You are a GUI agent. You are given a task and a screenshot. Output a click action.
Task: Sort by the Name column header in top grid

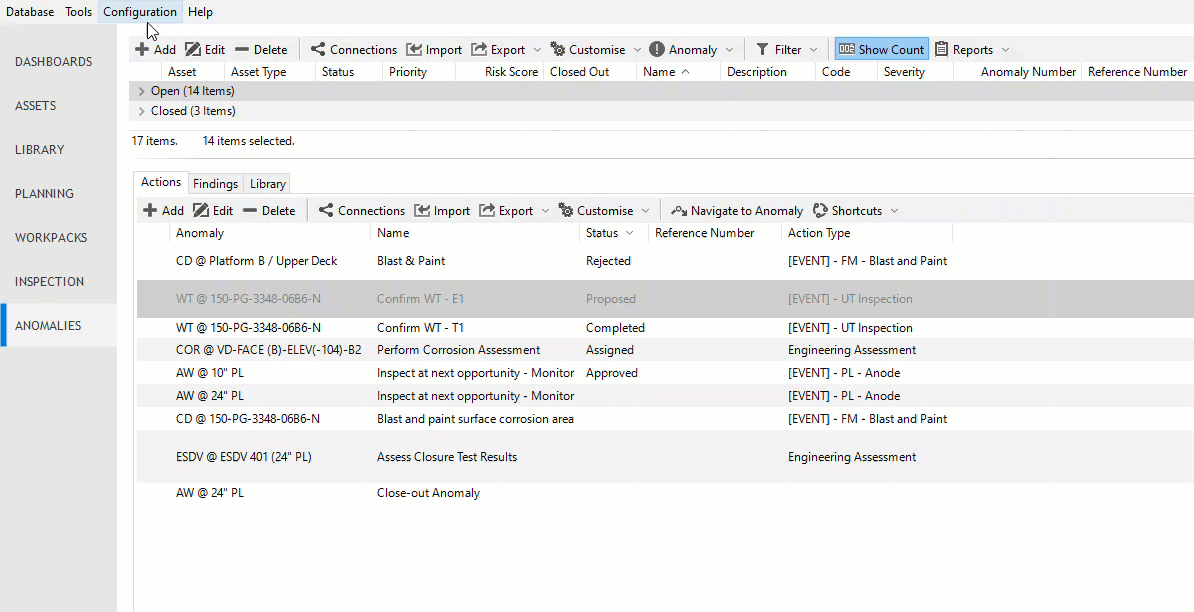coord(678,72)
